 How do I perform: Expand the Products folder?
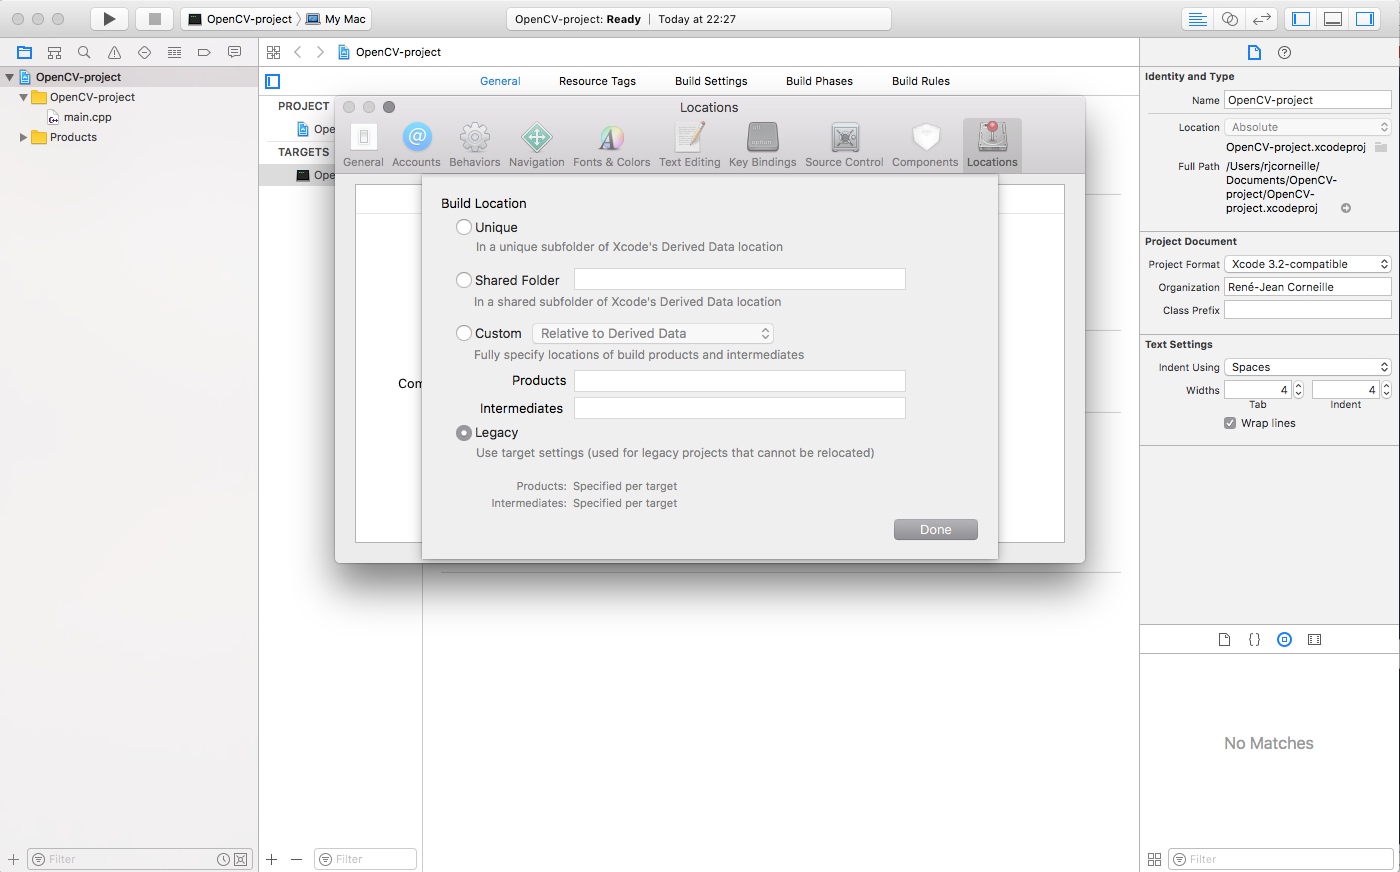23,137
